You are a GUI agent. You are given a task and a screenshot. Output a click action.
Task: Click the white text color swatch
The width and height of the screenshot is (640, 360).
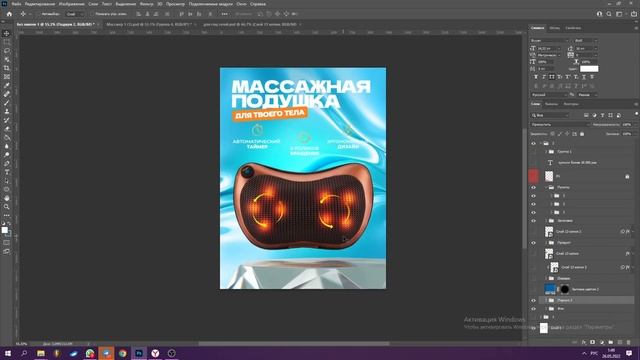point(589,69)
